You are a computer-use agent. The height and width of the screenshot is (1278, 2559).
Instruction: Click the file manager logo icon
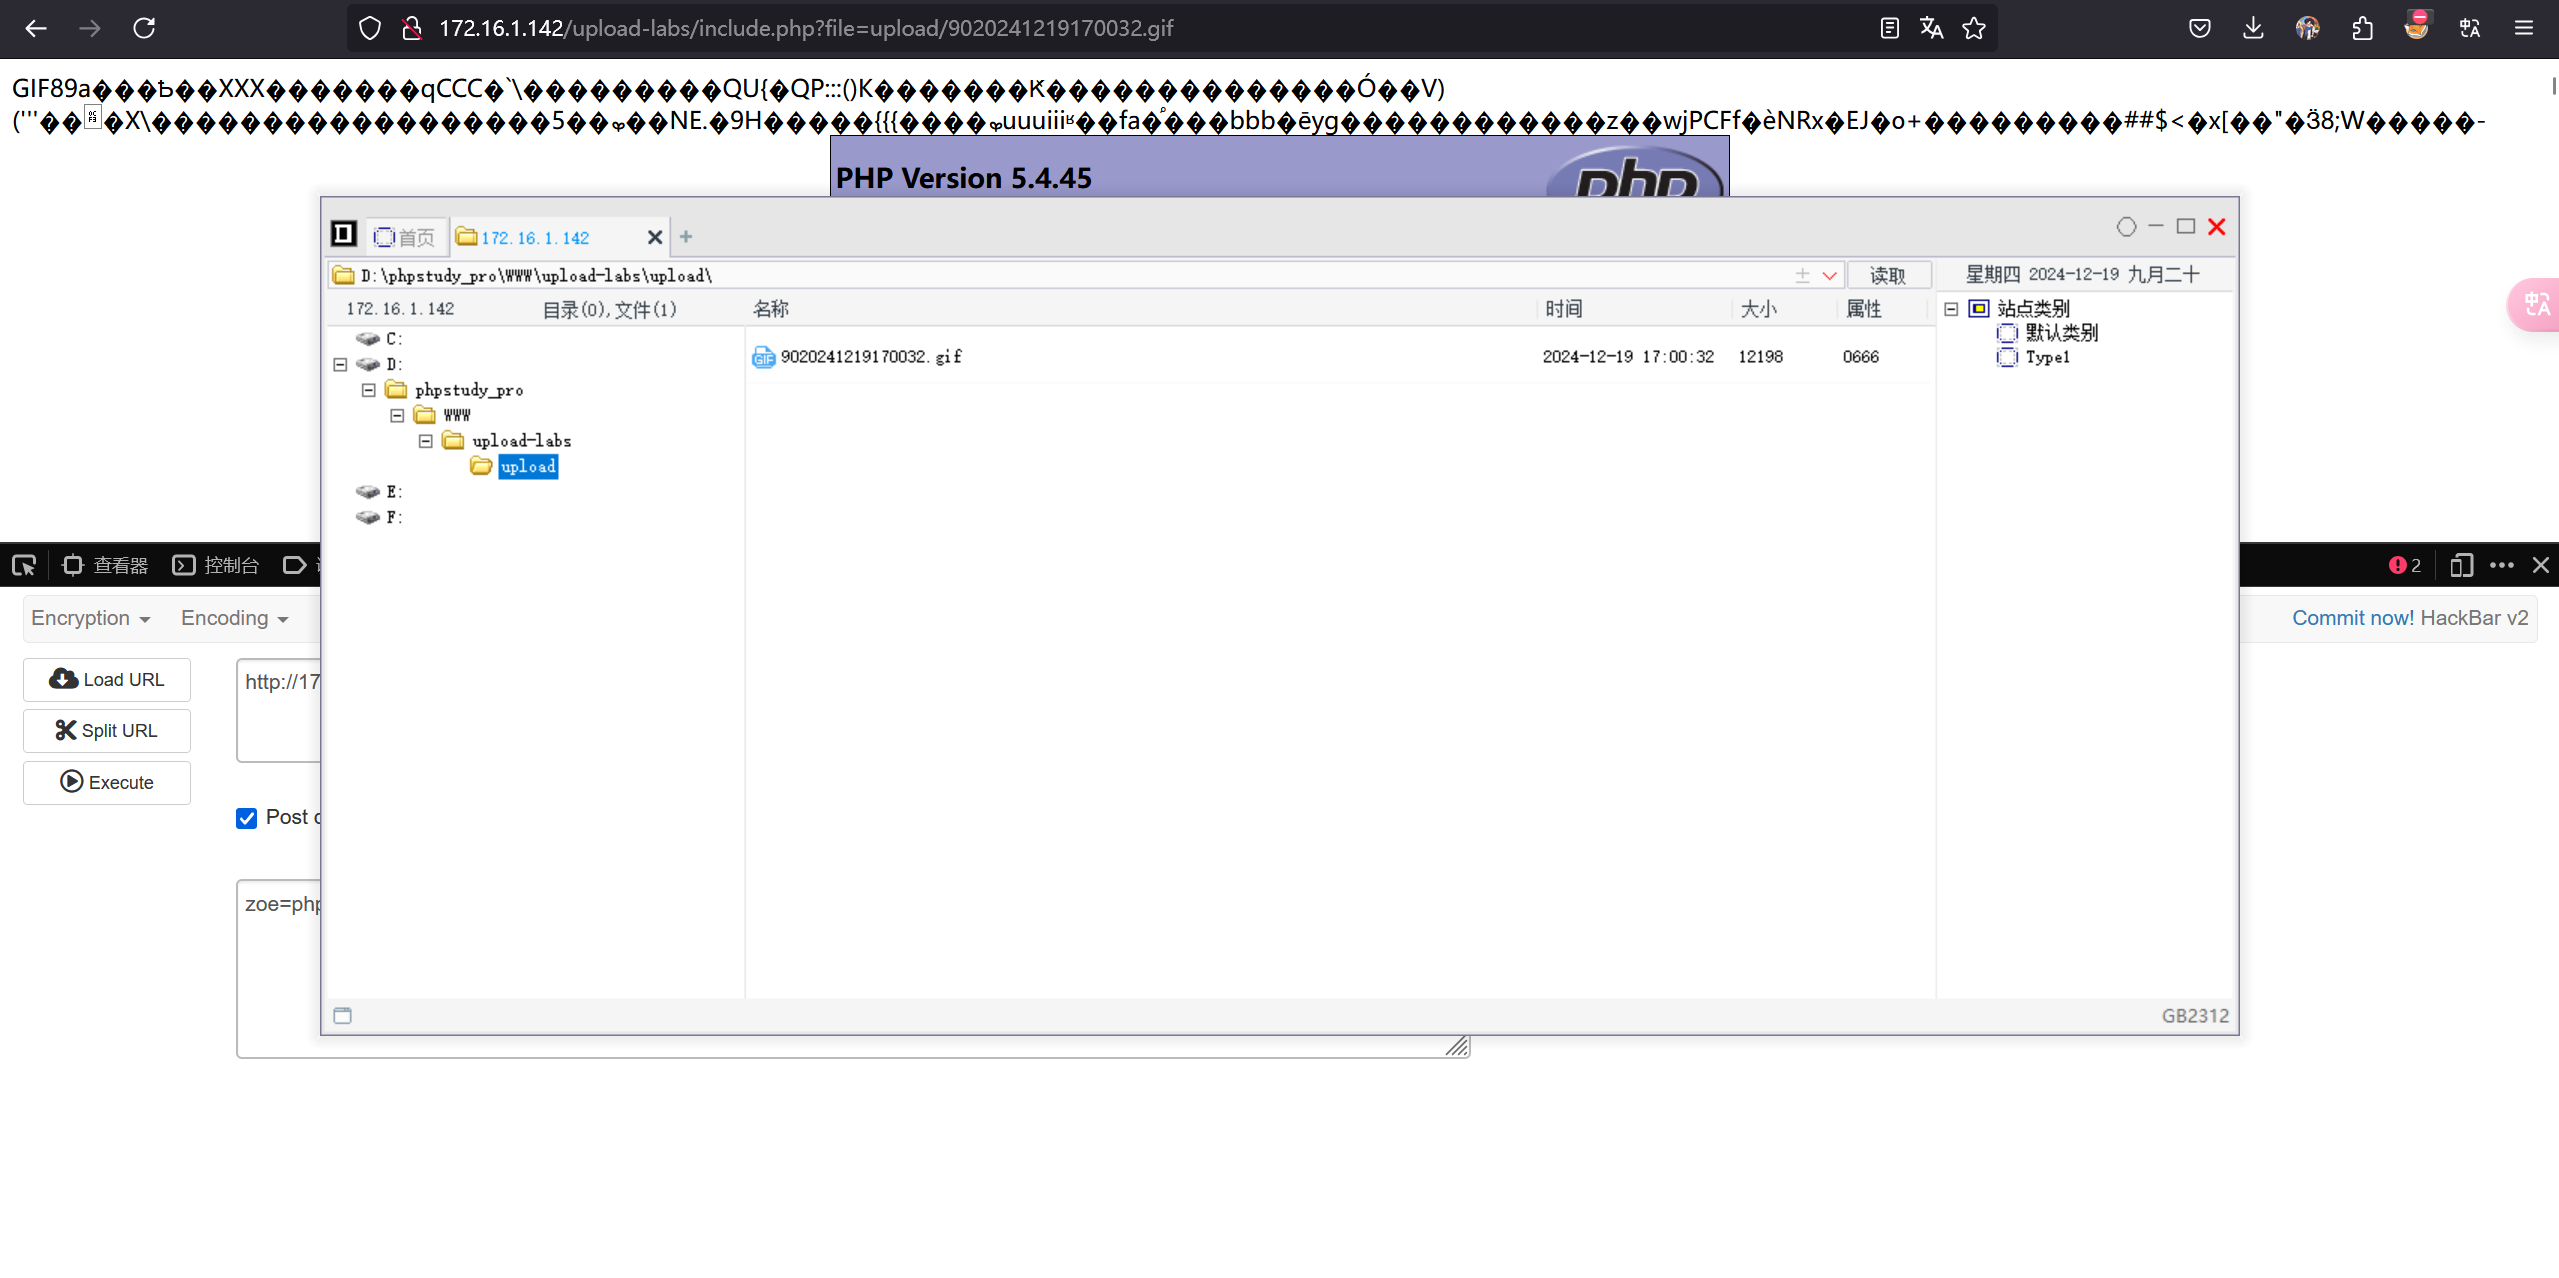(x=343, y=234)
